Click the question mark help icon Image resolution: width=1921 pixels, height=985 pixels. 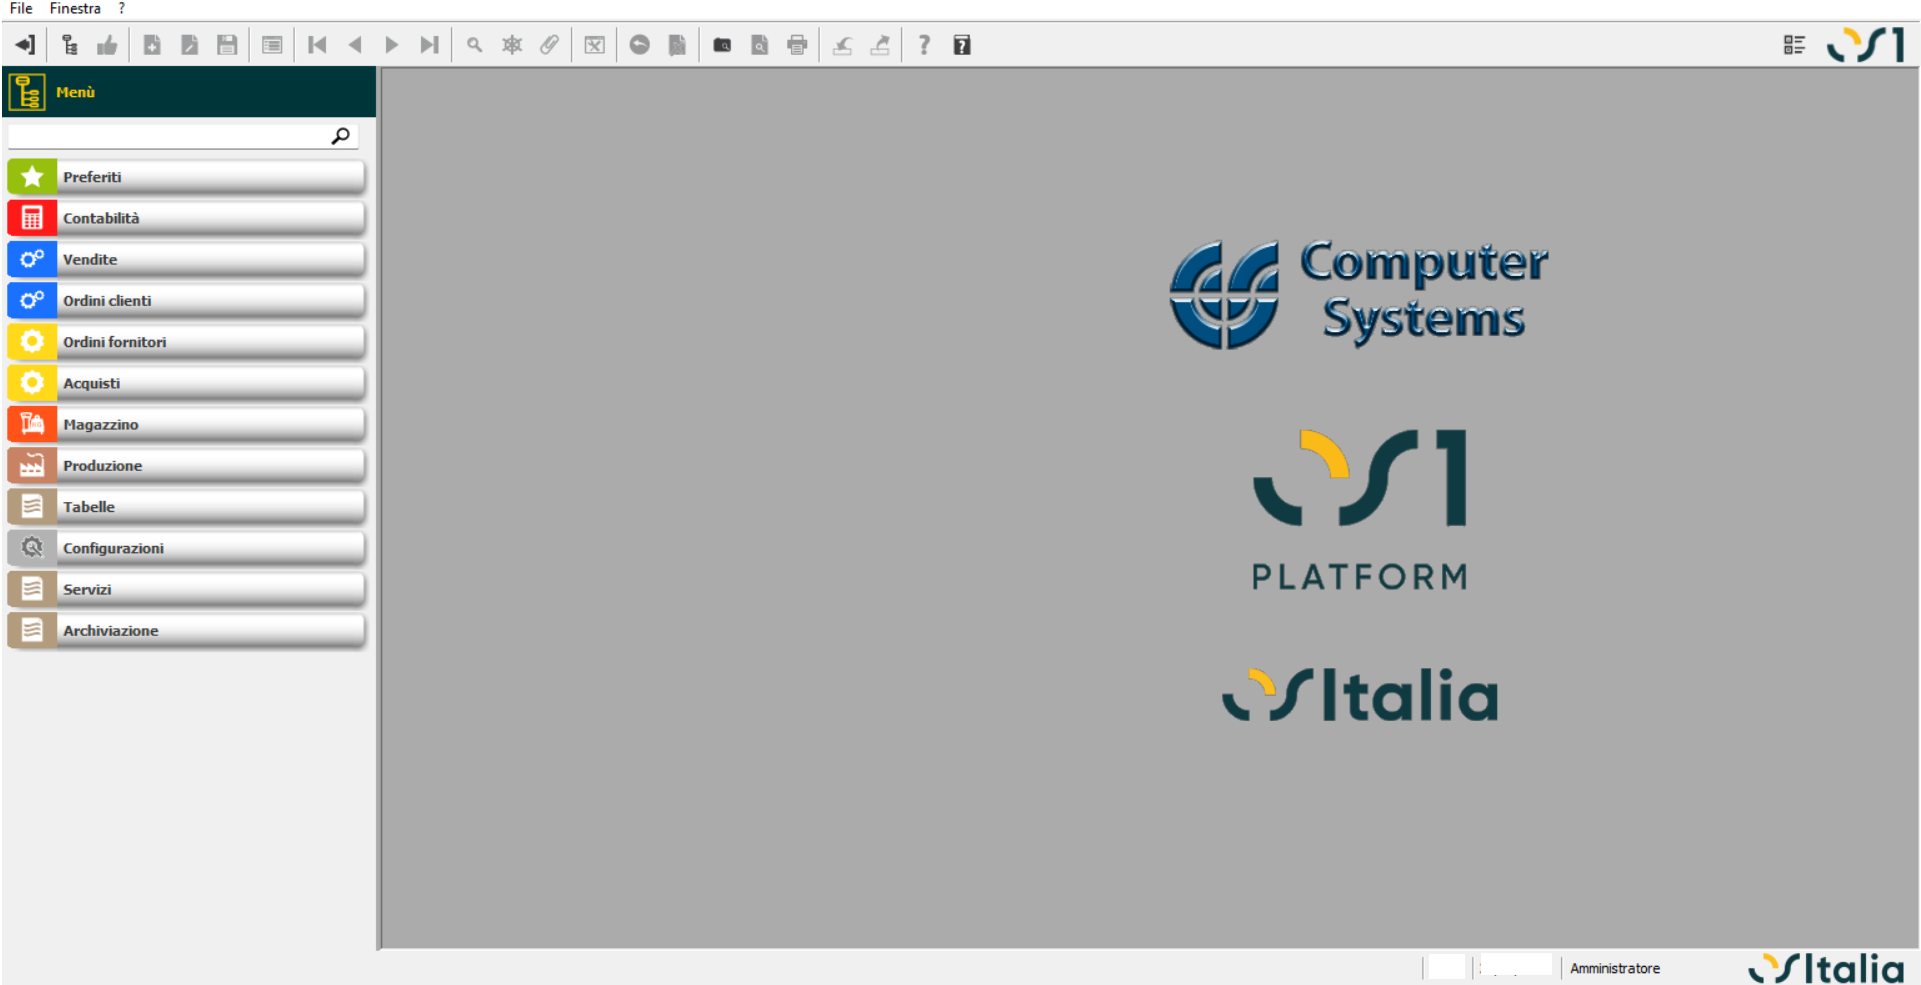click(924, 45)
